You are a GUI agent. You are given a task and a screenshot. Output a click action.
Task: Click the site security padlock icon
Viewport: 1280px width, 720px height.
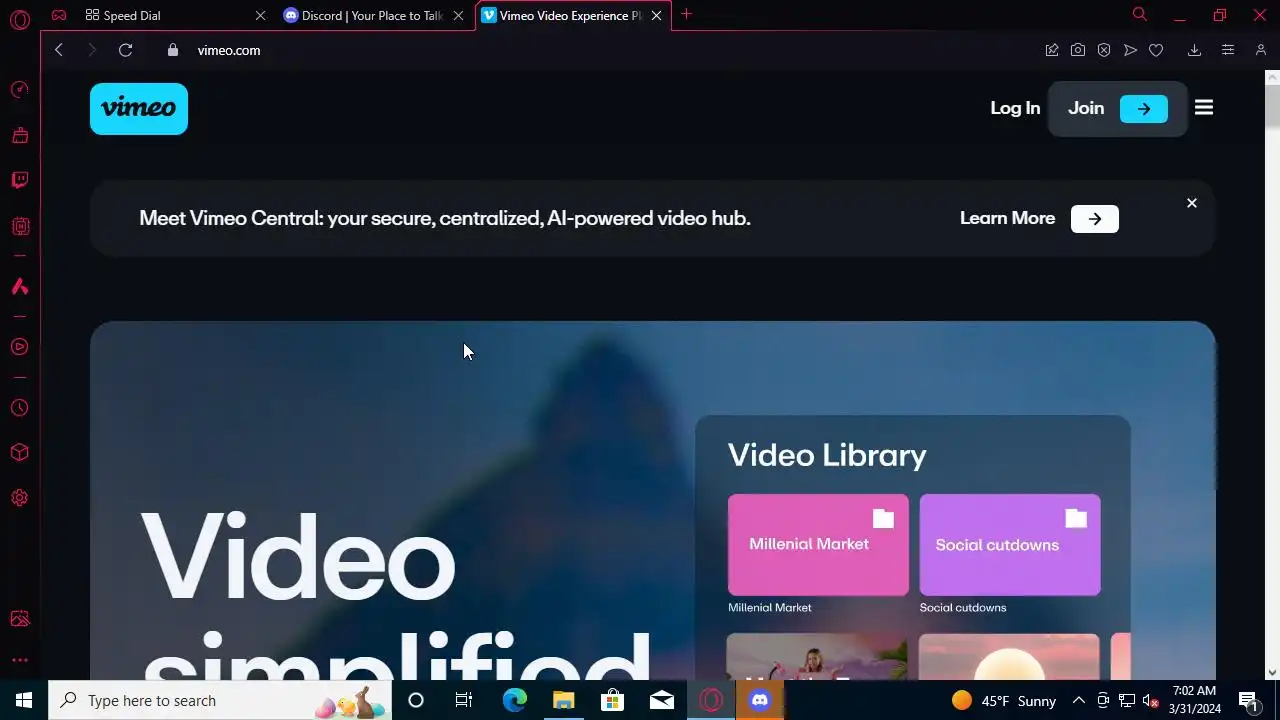click(173, 50)
